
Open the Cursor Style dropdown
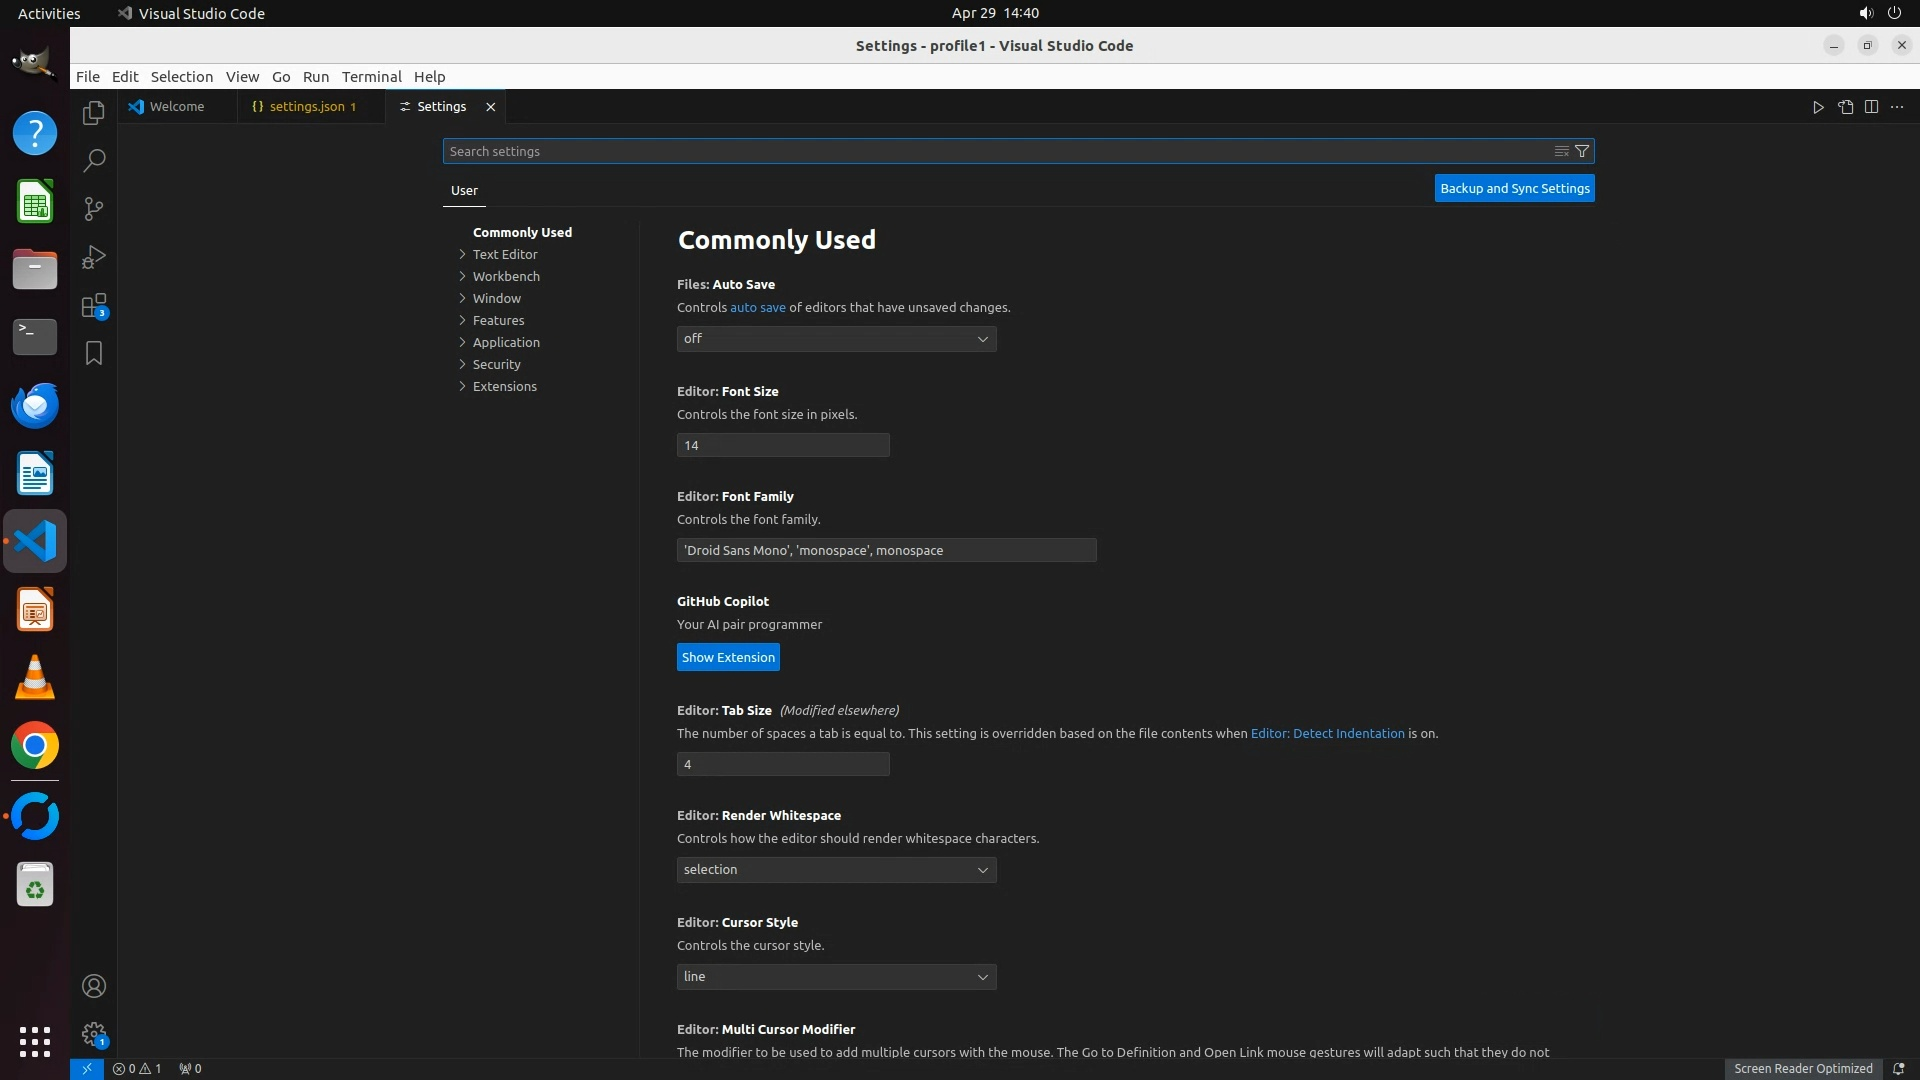836,977
